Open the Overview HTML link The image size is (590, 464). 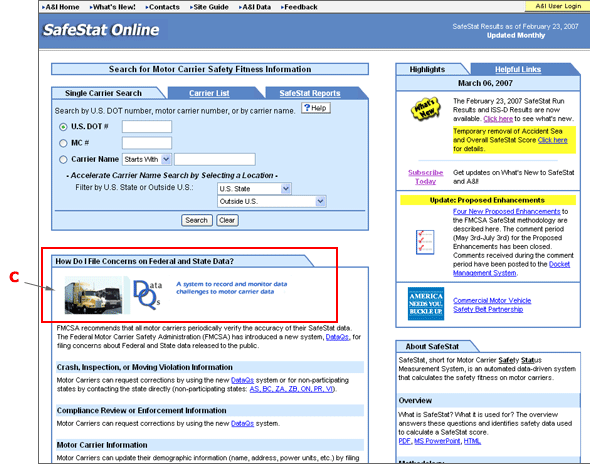472,441
